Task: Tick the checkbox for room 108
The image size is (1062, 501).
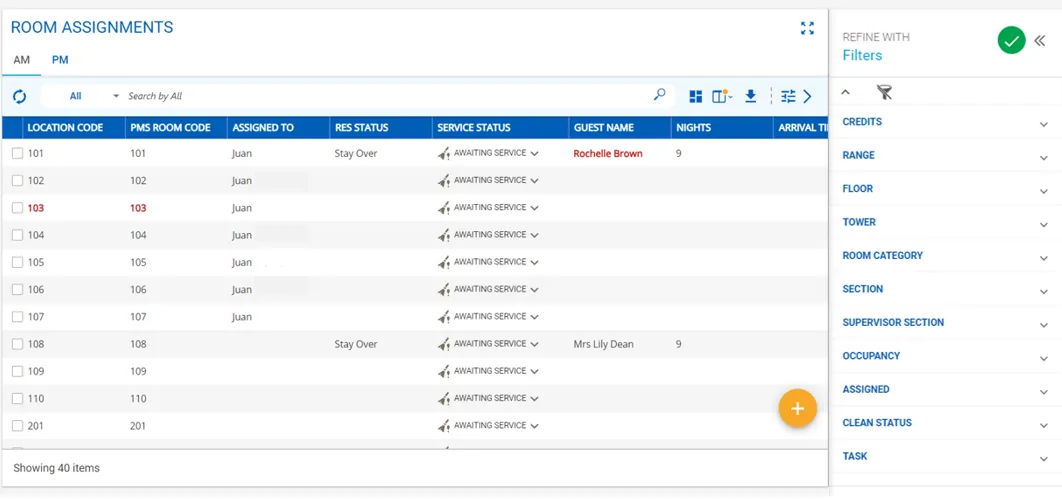Action: [x=18, y=344]
